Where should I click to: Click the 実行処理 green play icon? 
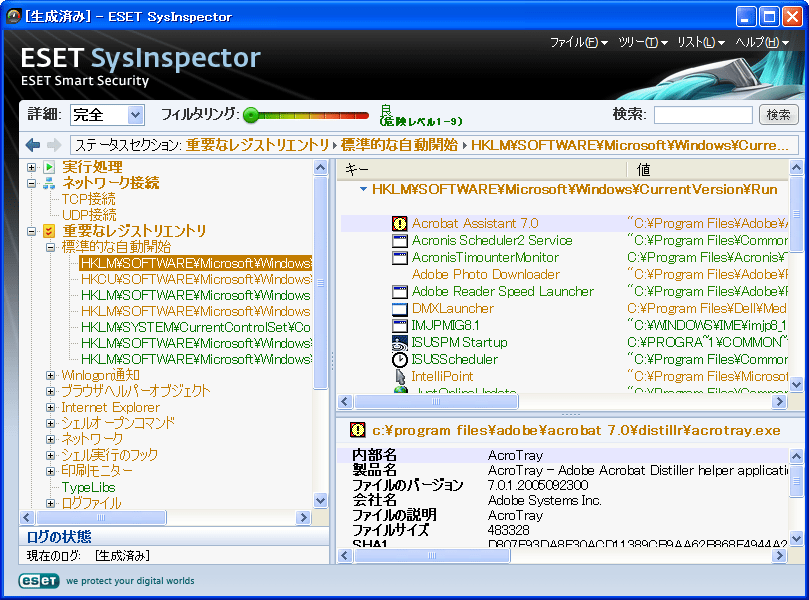[49, 167]
